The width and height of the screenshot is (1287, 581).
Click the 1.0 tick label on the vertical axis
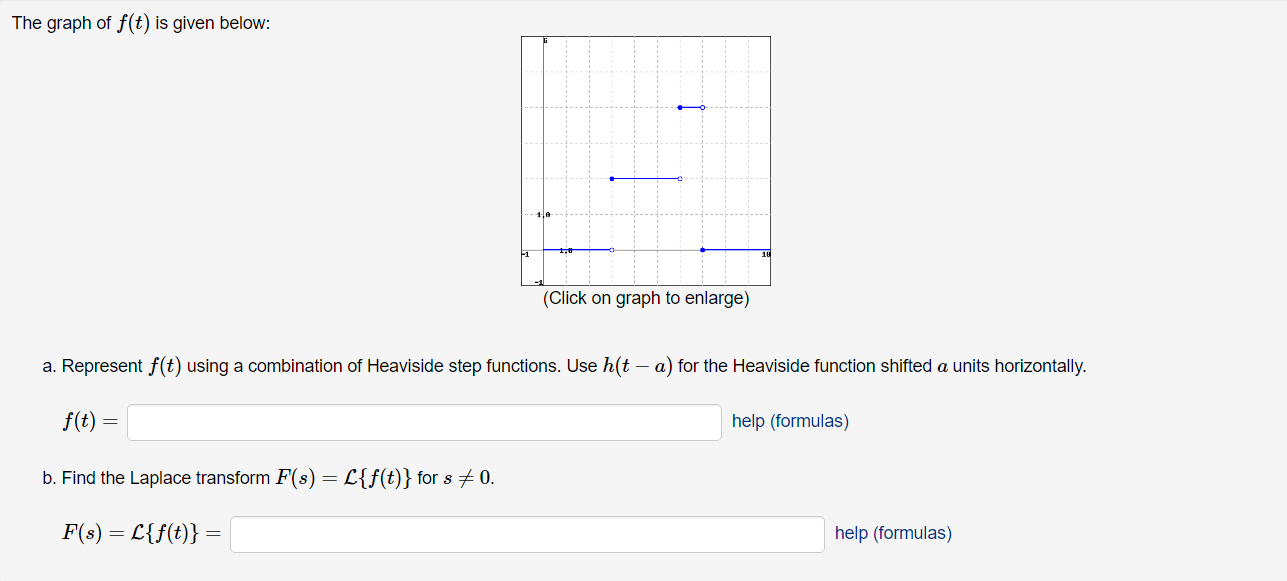pyautogui.click(x=541, y=214)
